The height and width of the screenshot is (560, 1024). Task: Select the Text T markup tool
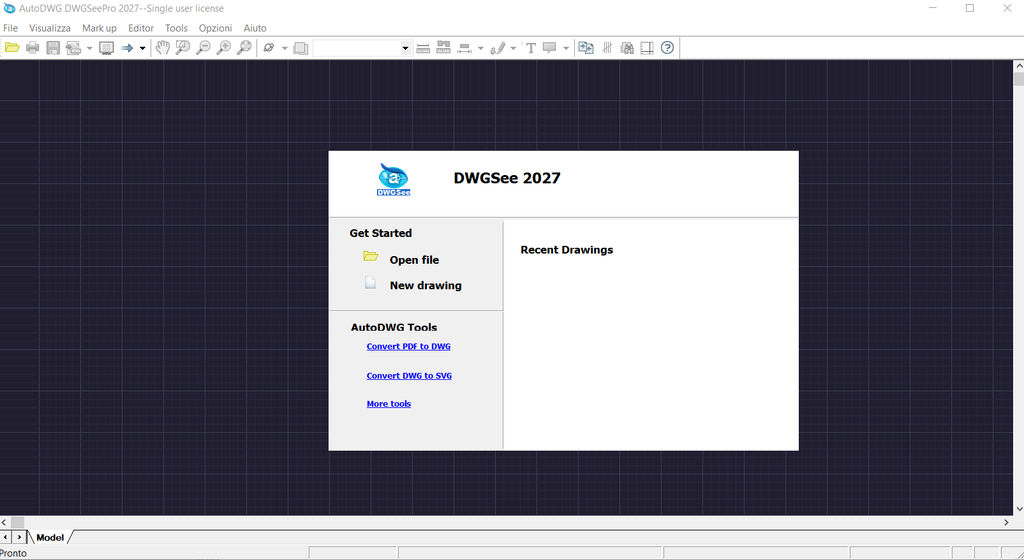coord(530,48)
